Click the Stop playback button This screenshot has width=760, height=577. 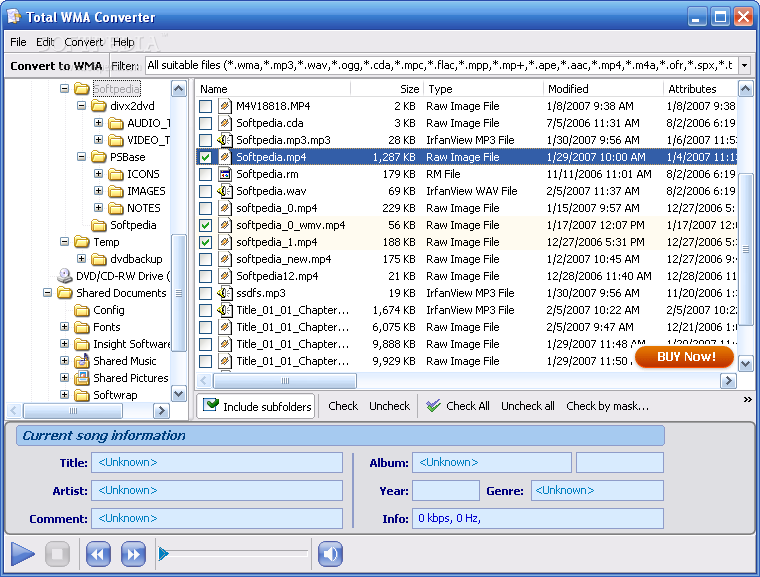point(57,554)
